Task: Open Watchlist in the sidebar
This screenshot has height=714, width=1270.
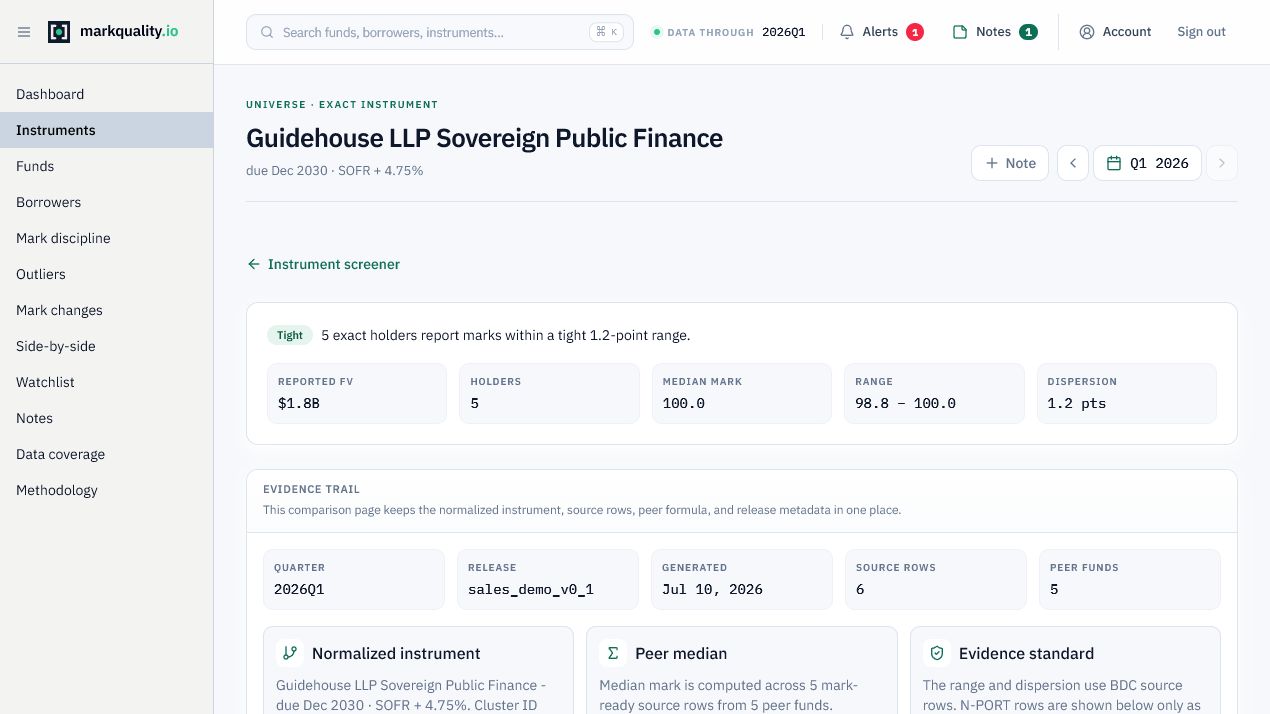Action: tap(106, 382)
